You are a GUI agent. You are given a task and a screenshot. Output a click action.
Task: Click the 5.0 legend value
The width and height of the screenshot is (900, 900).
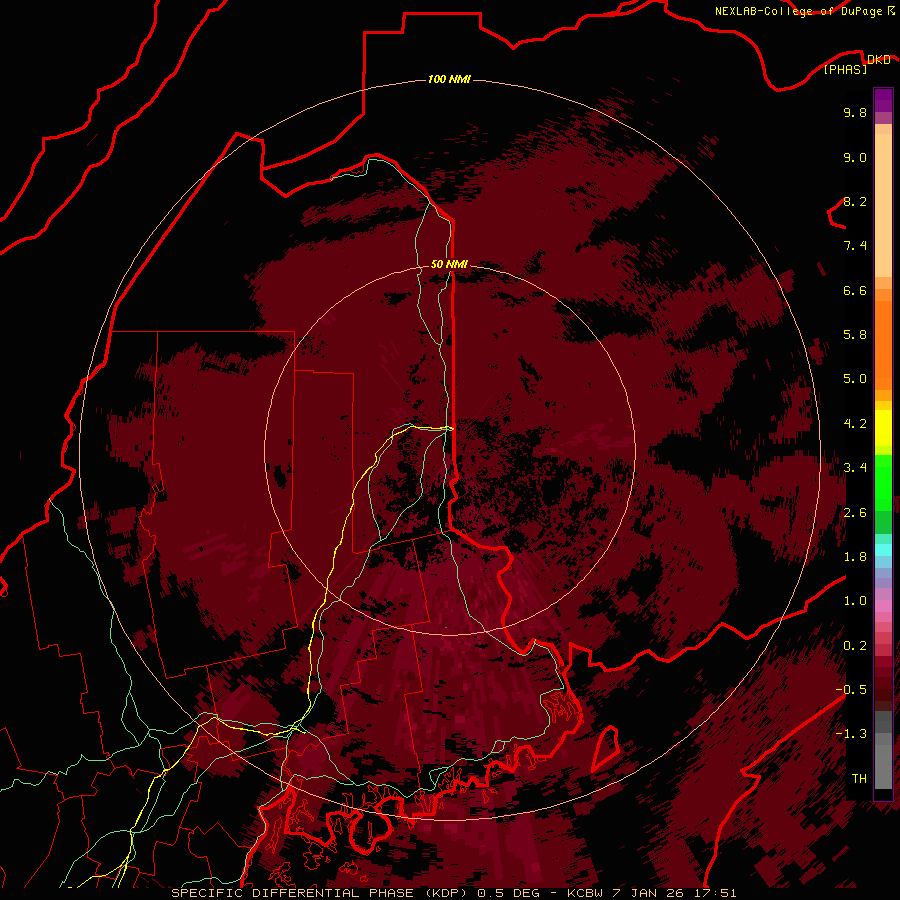[x=855, y=379]
